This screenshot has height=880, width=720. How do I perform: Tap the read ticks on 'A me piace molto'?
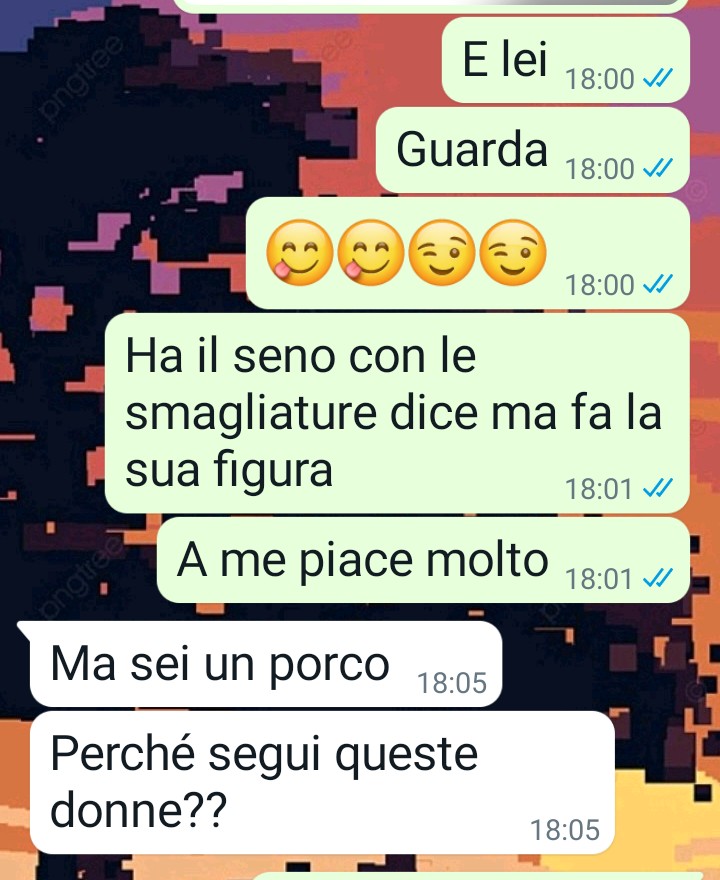point(657,579)
